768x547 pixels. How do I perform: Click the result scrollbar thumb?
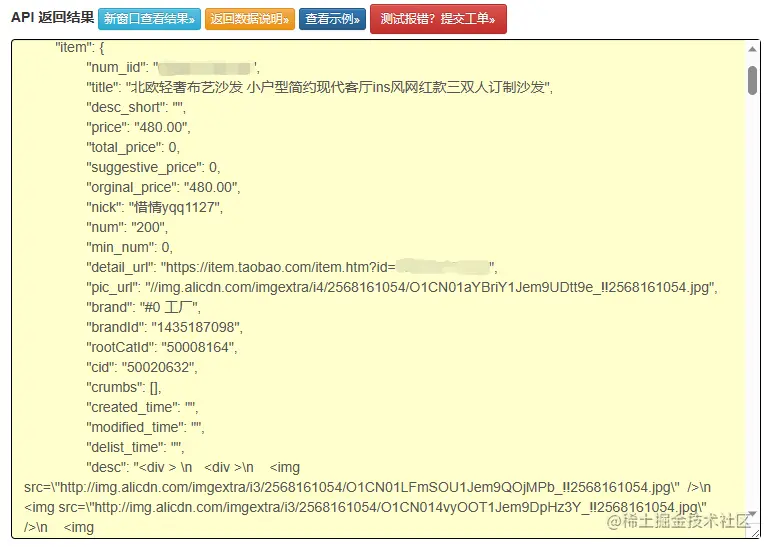pos(753,80)
